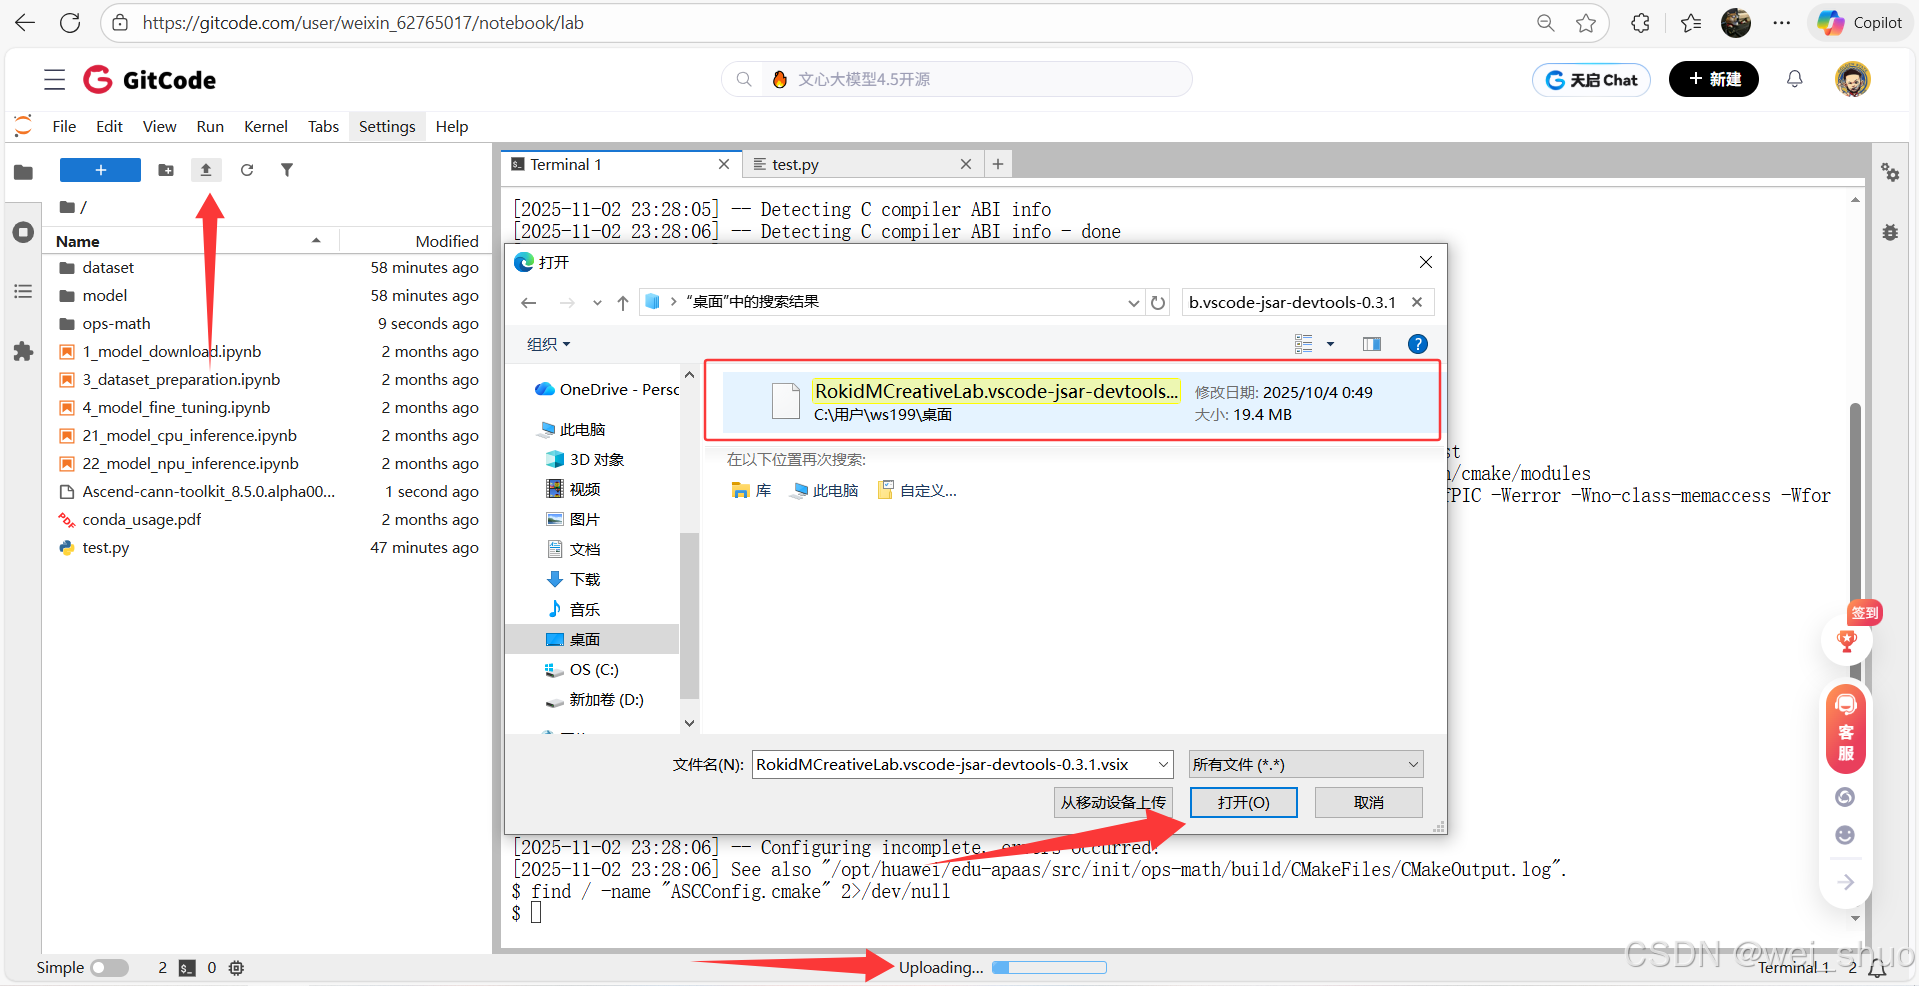Open the Edit menu

pos(109,126)
